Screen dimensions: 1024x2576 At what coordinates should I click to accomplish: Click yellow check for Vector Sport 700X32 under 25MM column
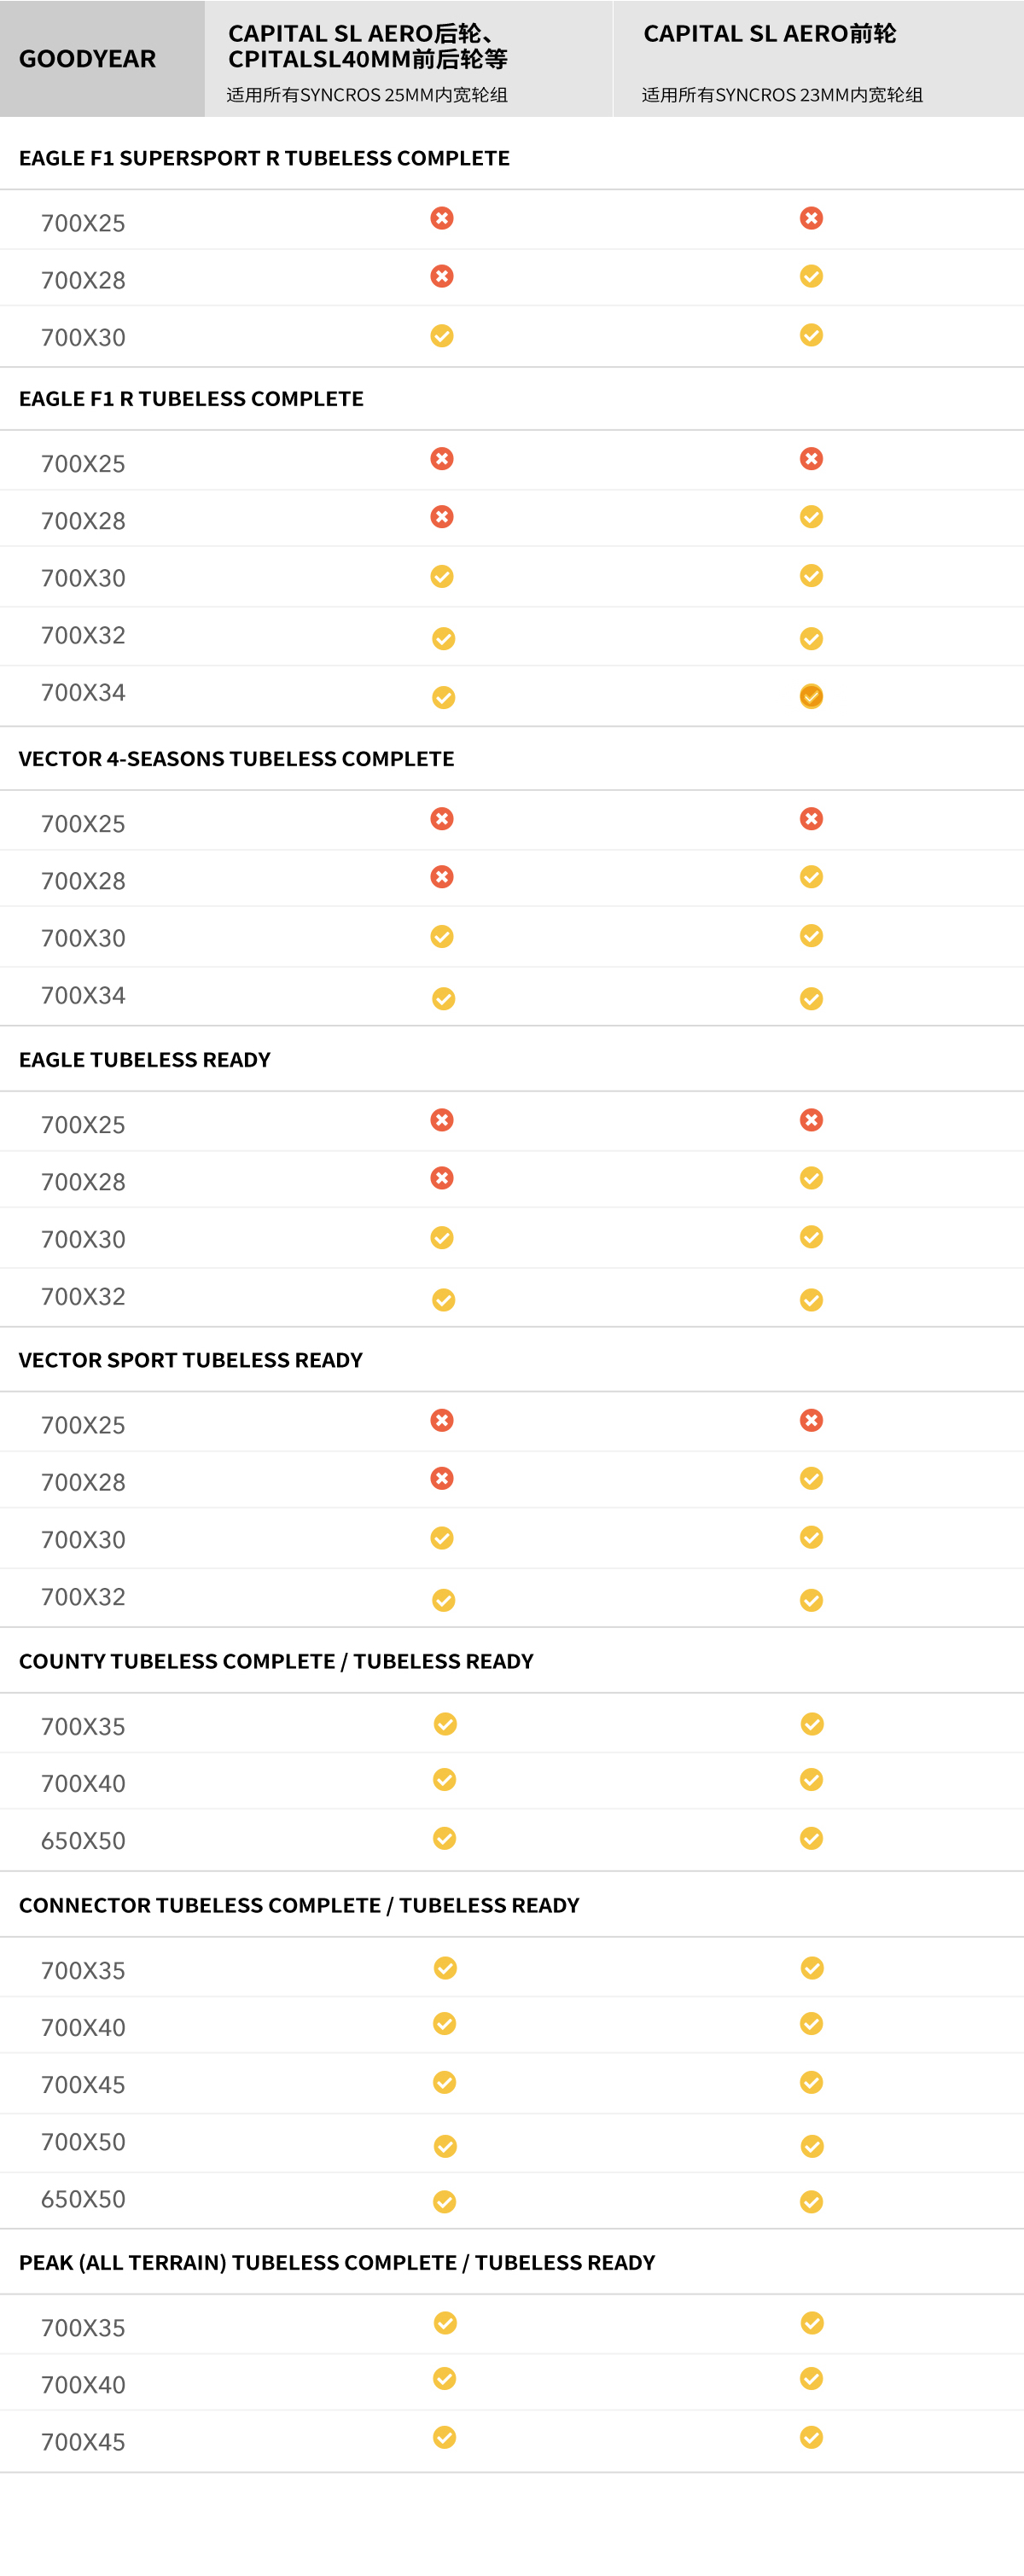point(443,1601)
